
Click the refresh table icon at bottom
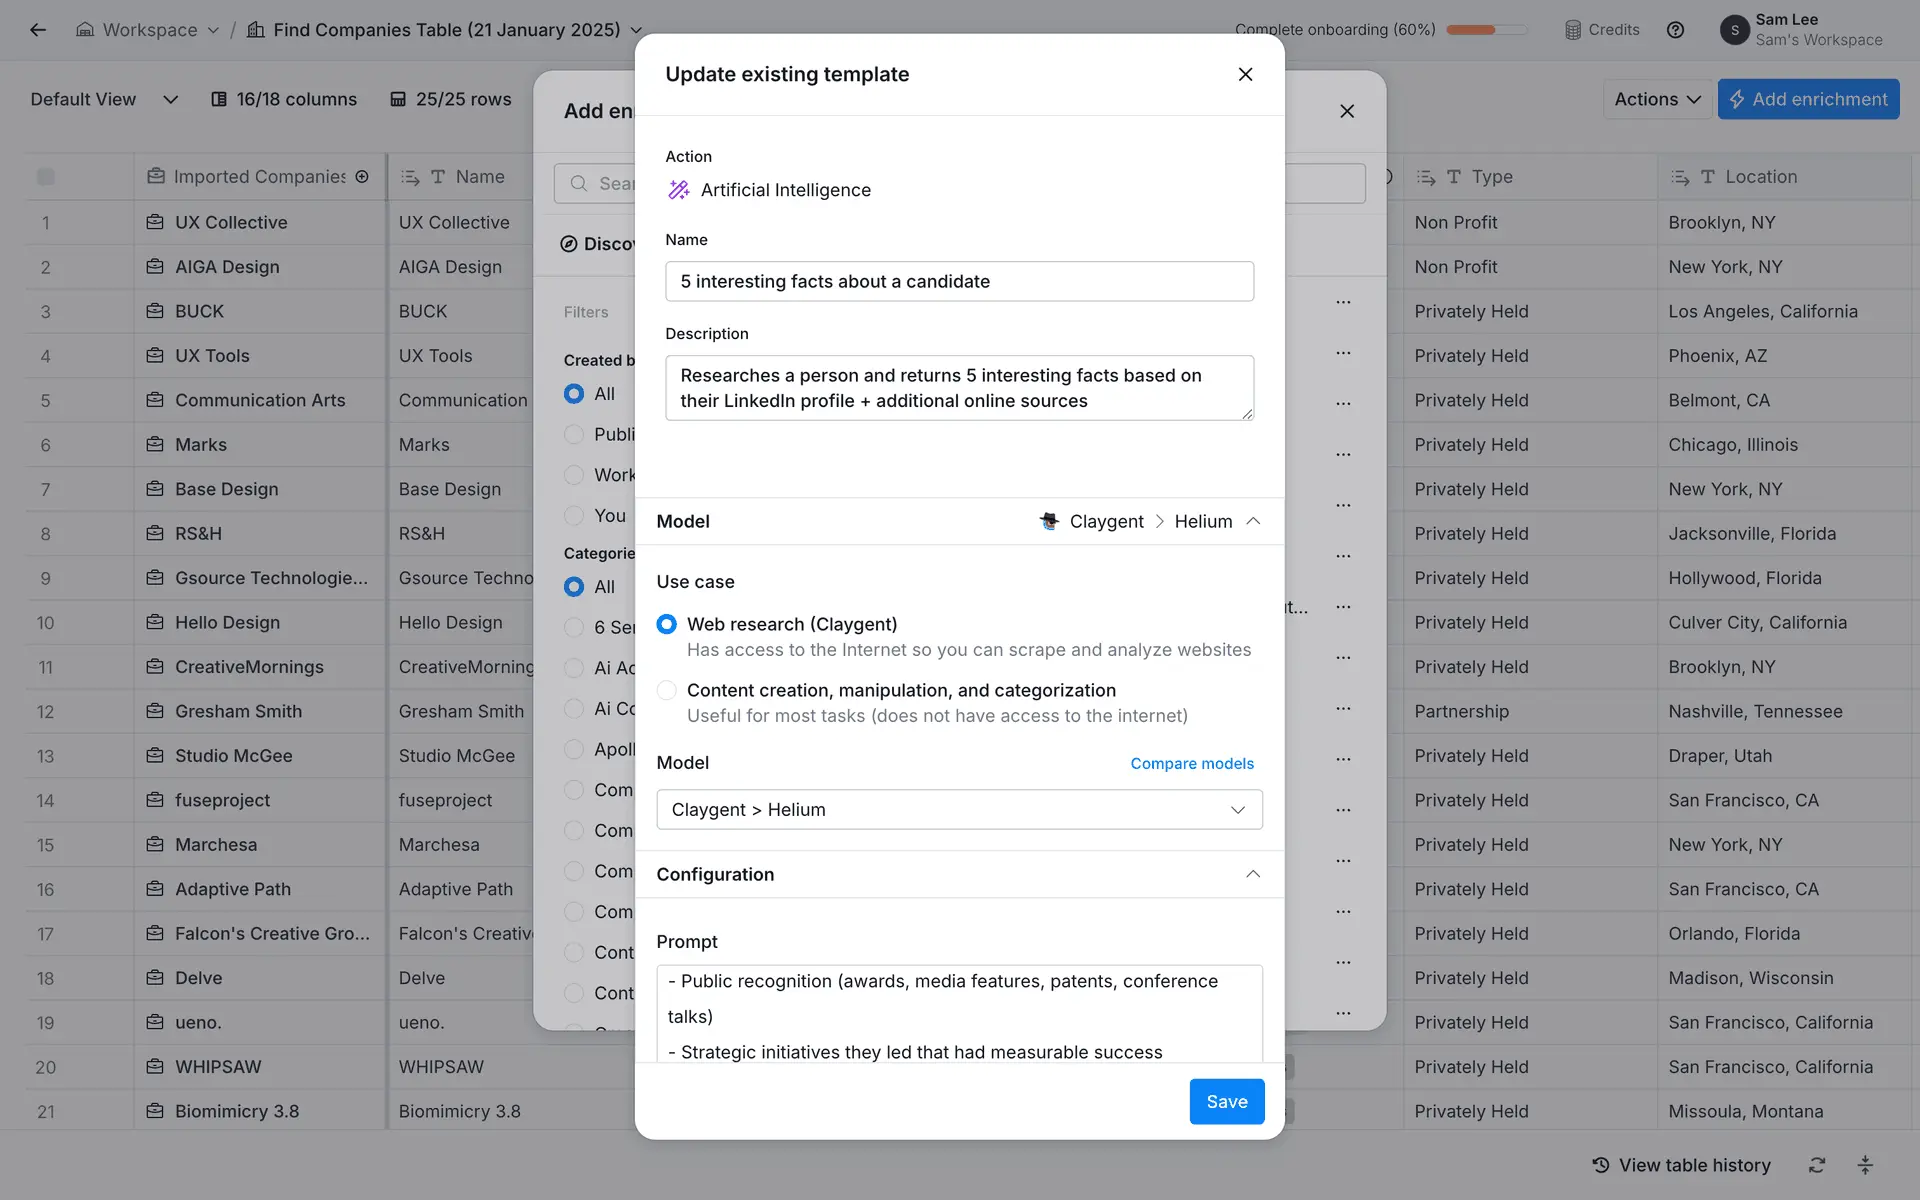point(1816,1165)
